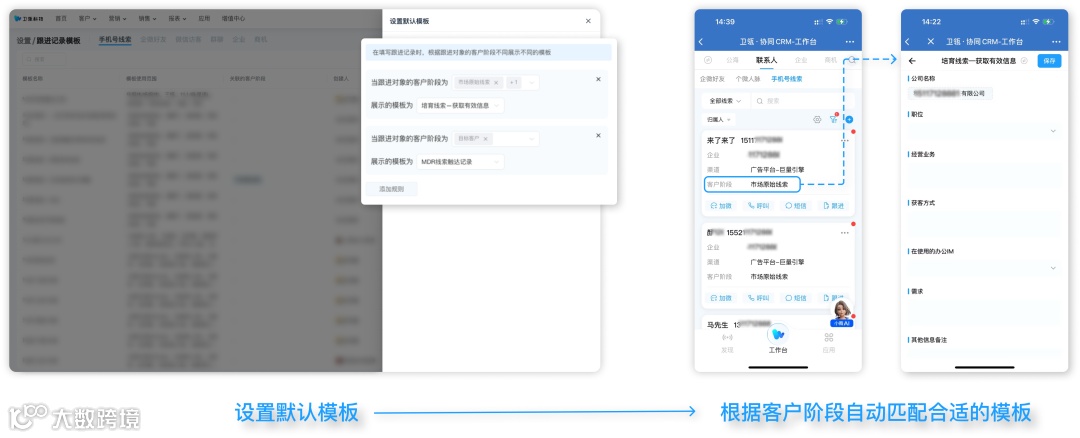Expand the 报表 menu in top navigation
The width and height of the screenshot is (1080, 438).
177,19
